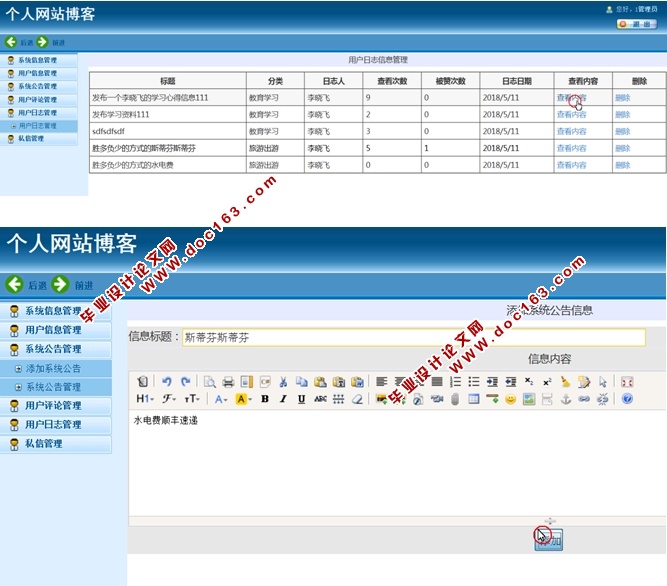The height and width of the screenshot is (586, 667).
Task: Click the Redo icon in the editor toolbar
Action: pyautogui.click(x=185, y=382)
